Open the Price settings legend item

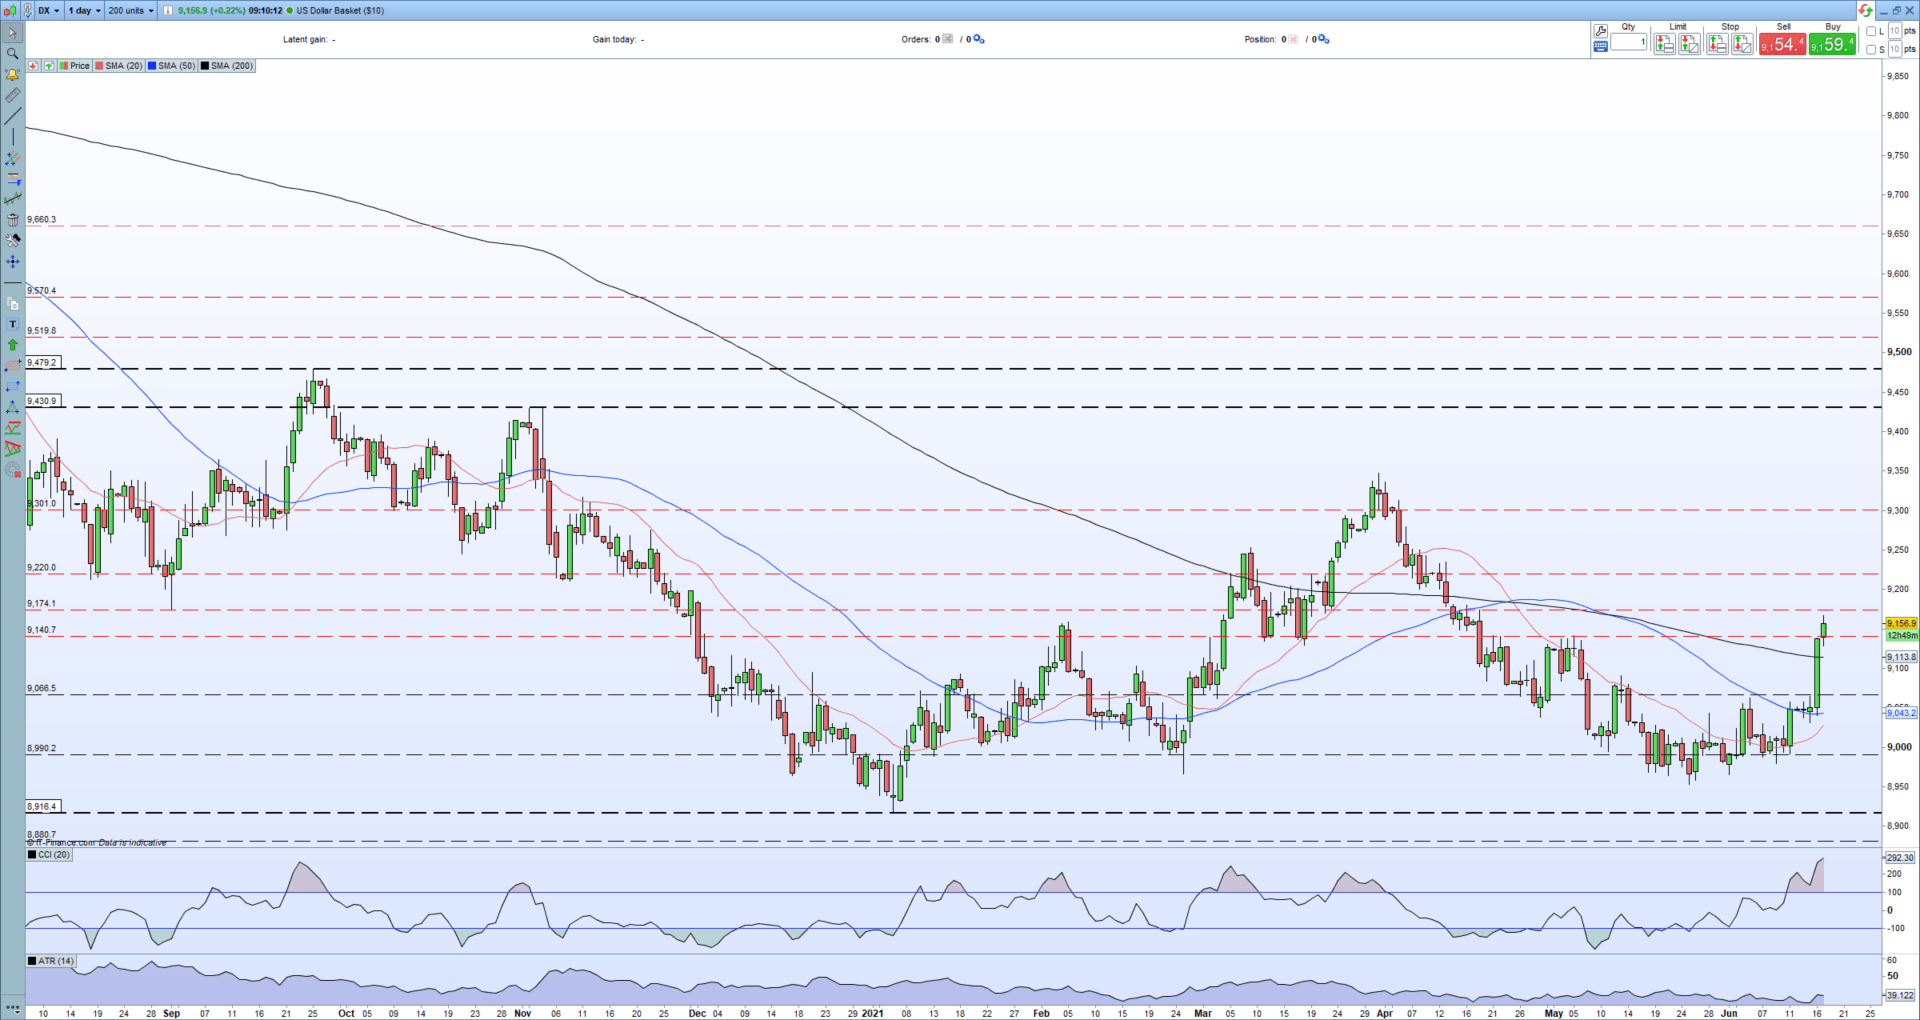(x=75, y=66)
